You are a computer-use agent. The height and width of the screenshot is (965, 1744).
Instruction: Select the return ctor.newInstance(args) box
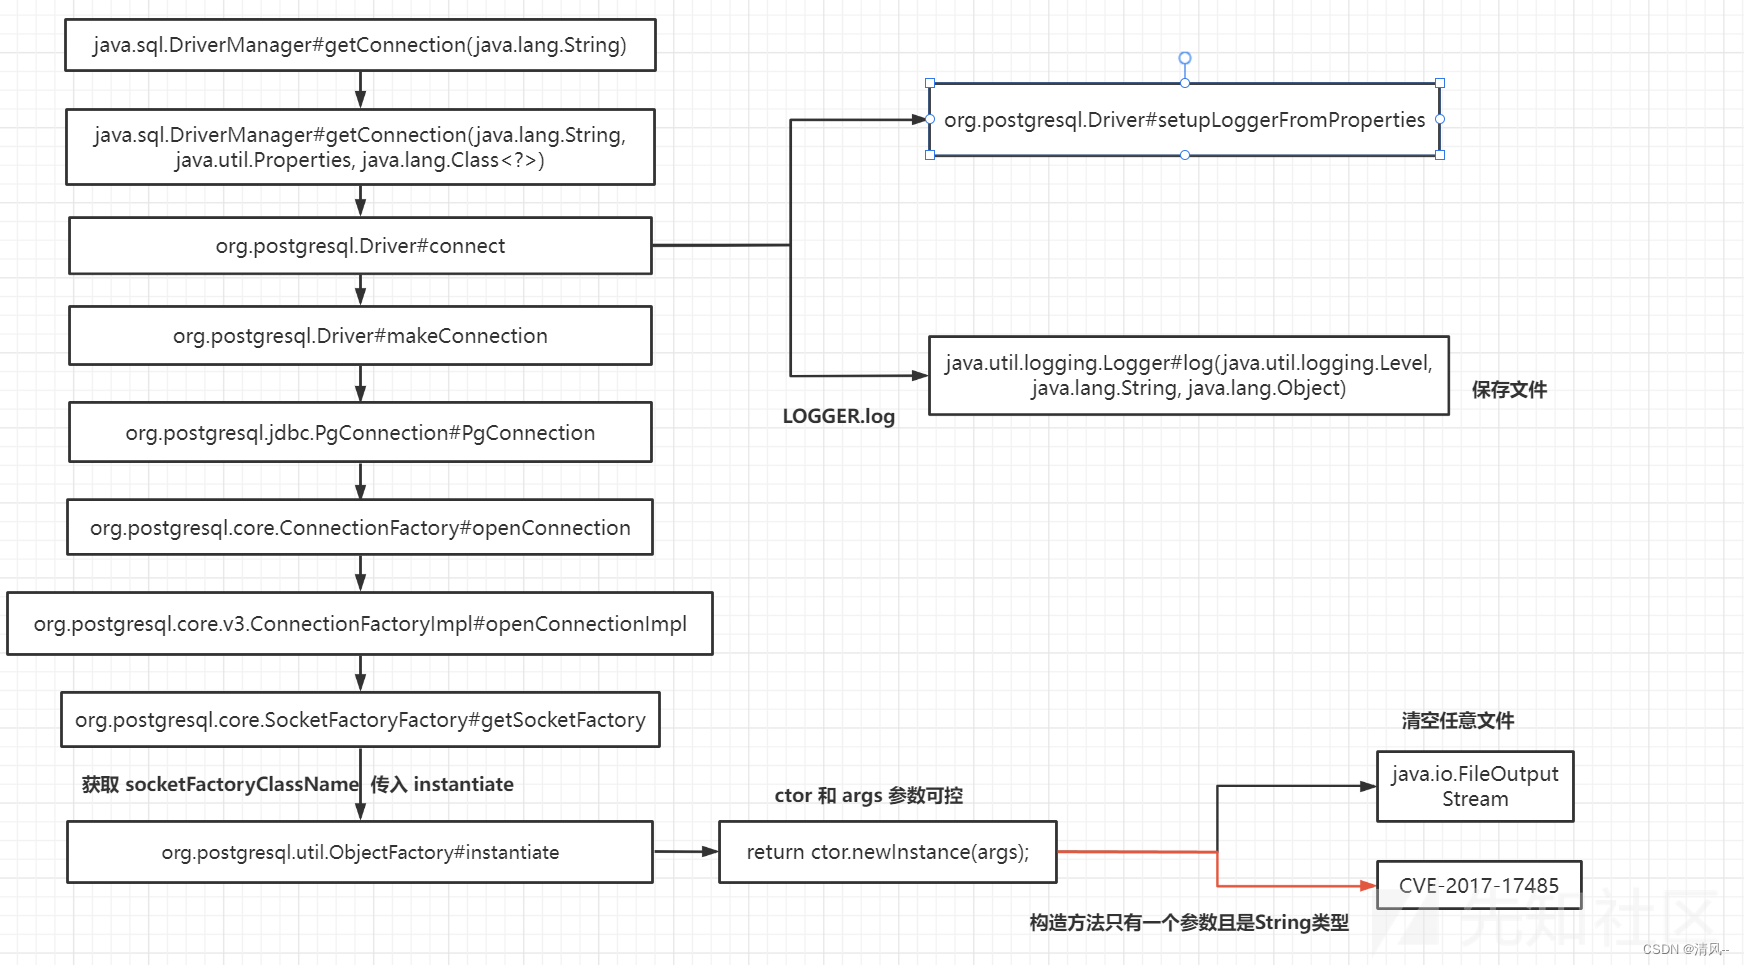(x=888, y=852)
